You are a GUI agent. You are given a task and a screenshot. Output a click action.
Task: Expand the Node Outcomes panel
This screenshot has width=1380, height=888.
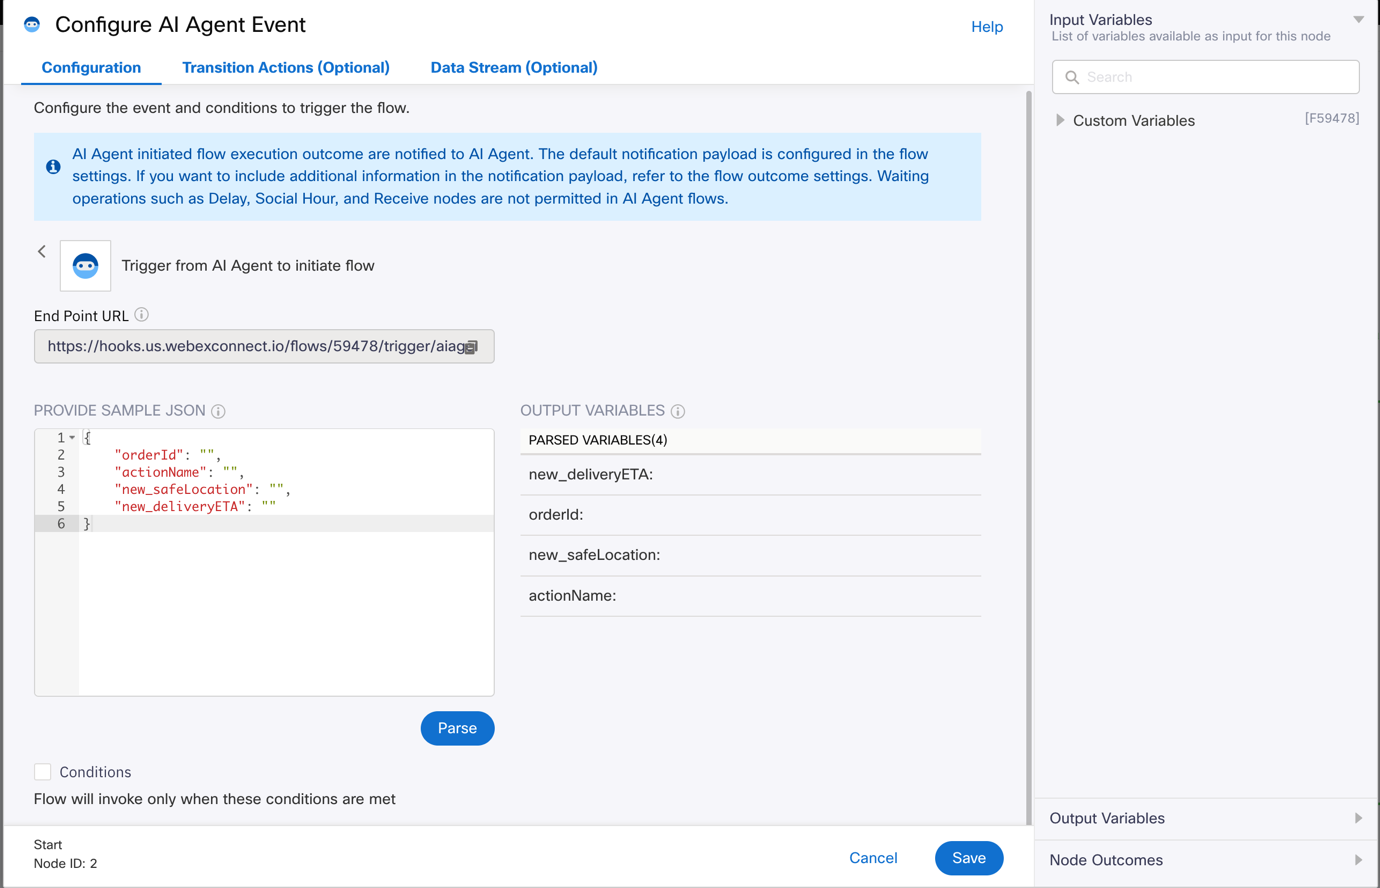tap(1357, 860)
